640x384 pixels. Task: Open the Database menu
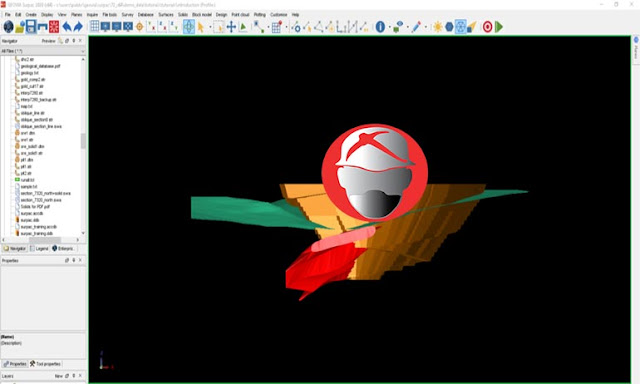point(145,15)
